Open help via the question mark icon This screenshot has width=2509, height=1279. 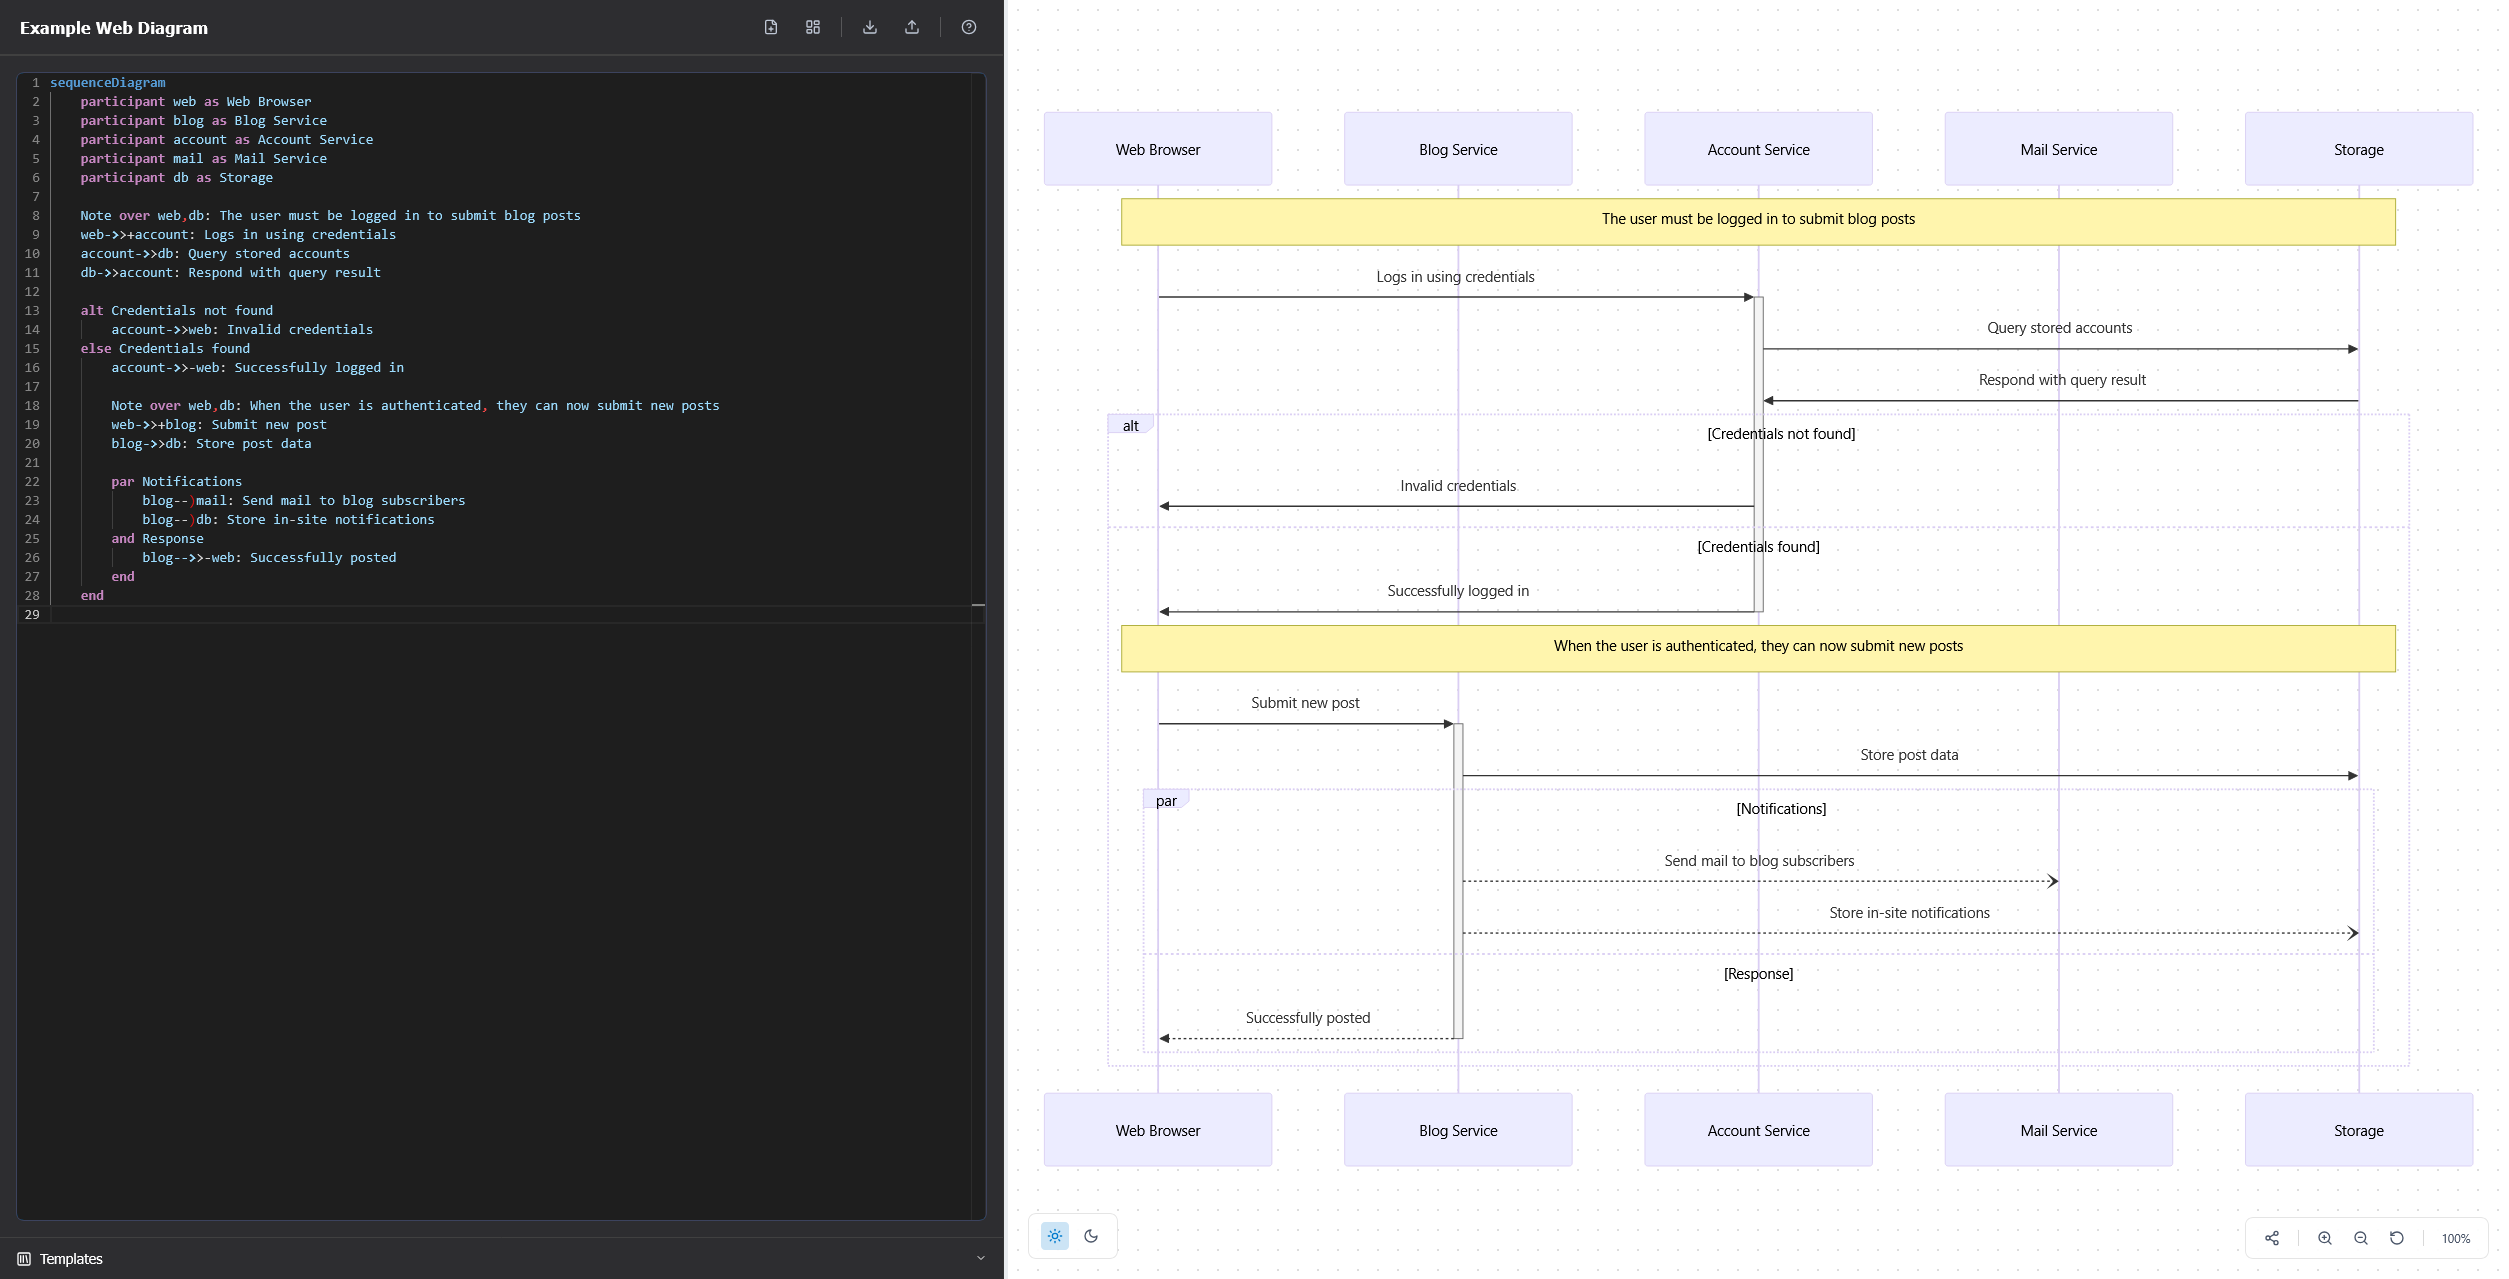[x=969, y=27]
